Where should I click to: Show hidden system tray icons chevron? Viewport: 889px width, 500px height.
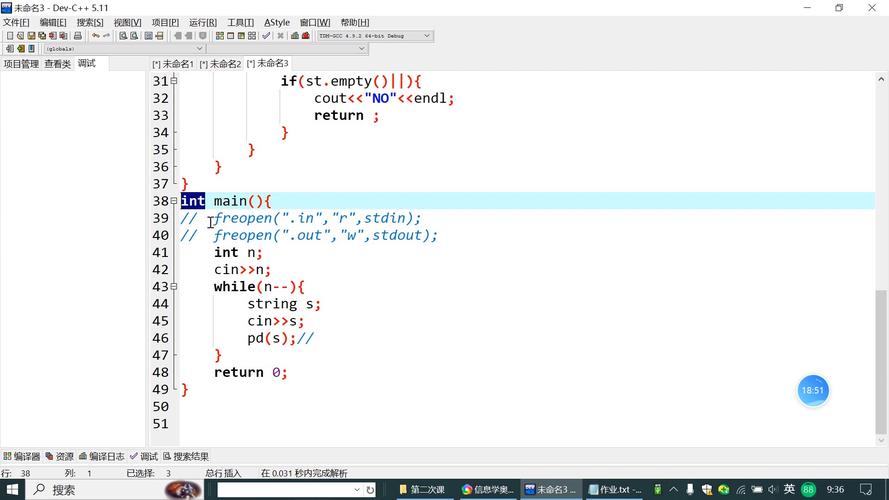pyautogui.click(x=674, y=489)
